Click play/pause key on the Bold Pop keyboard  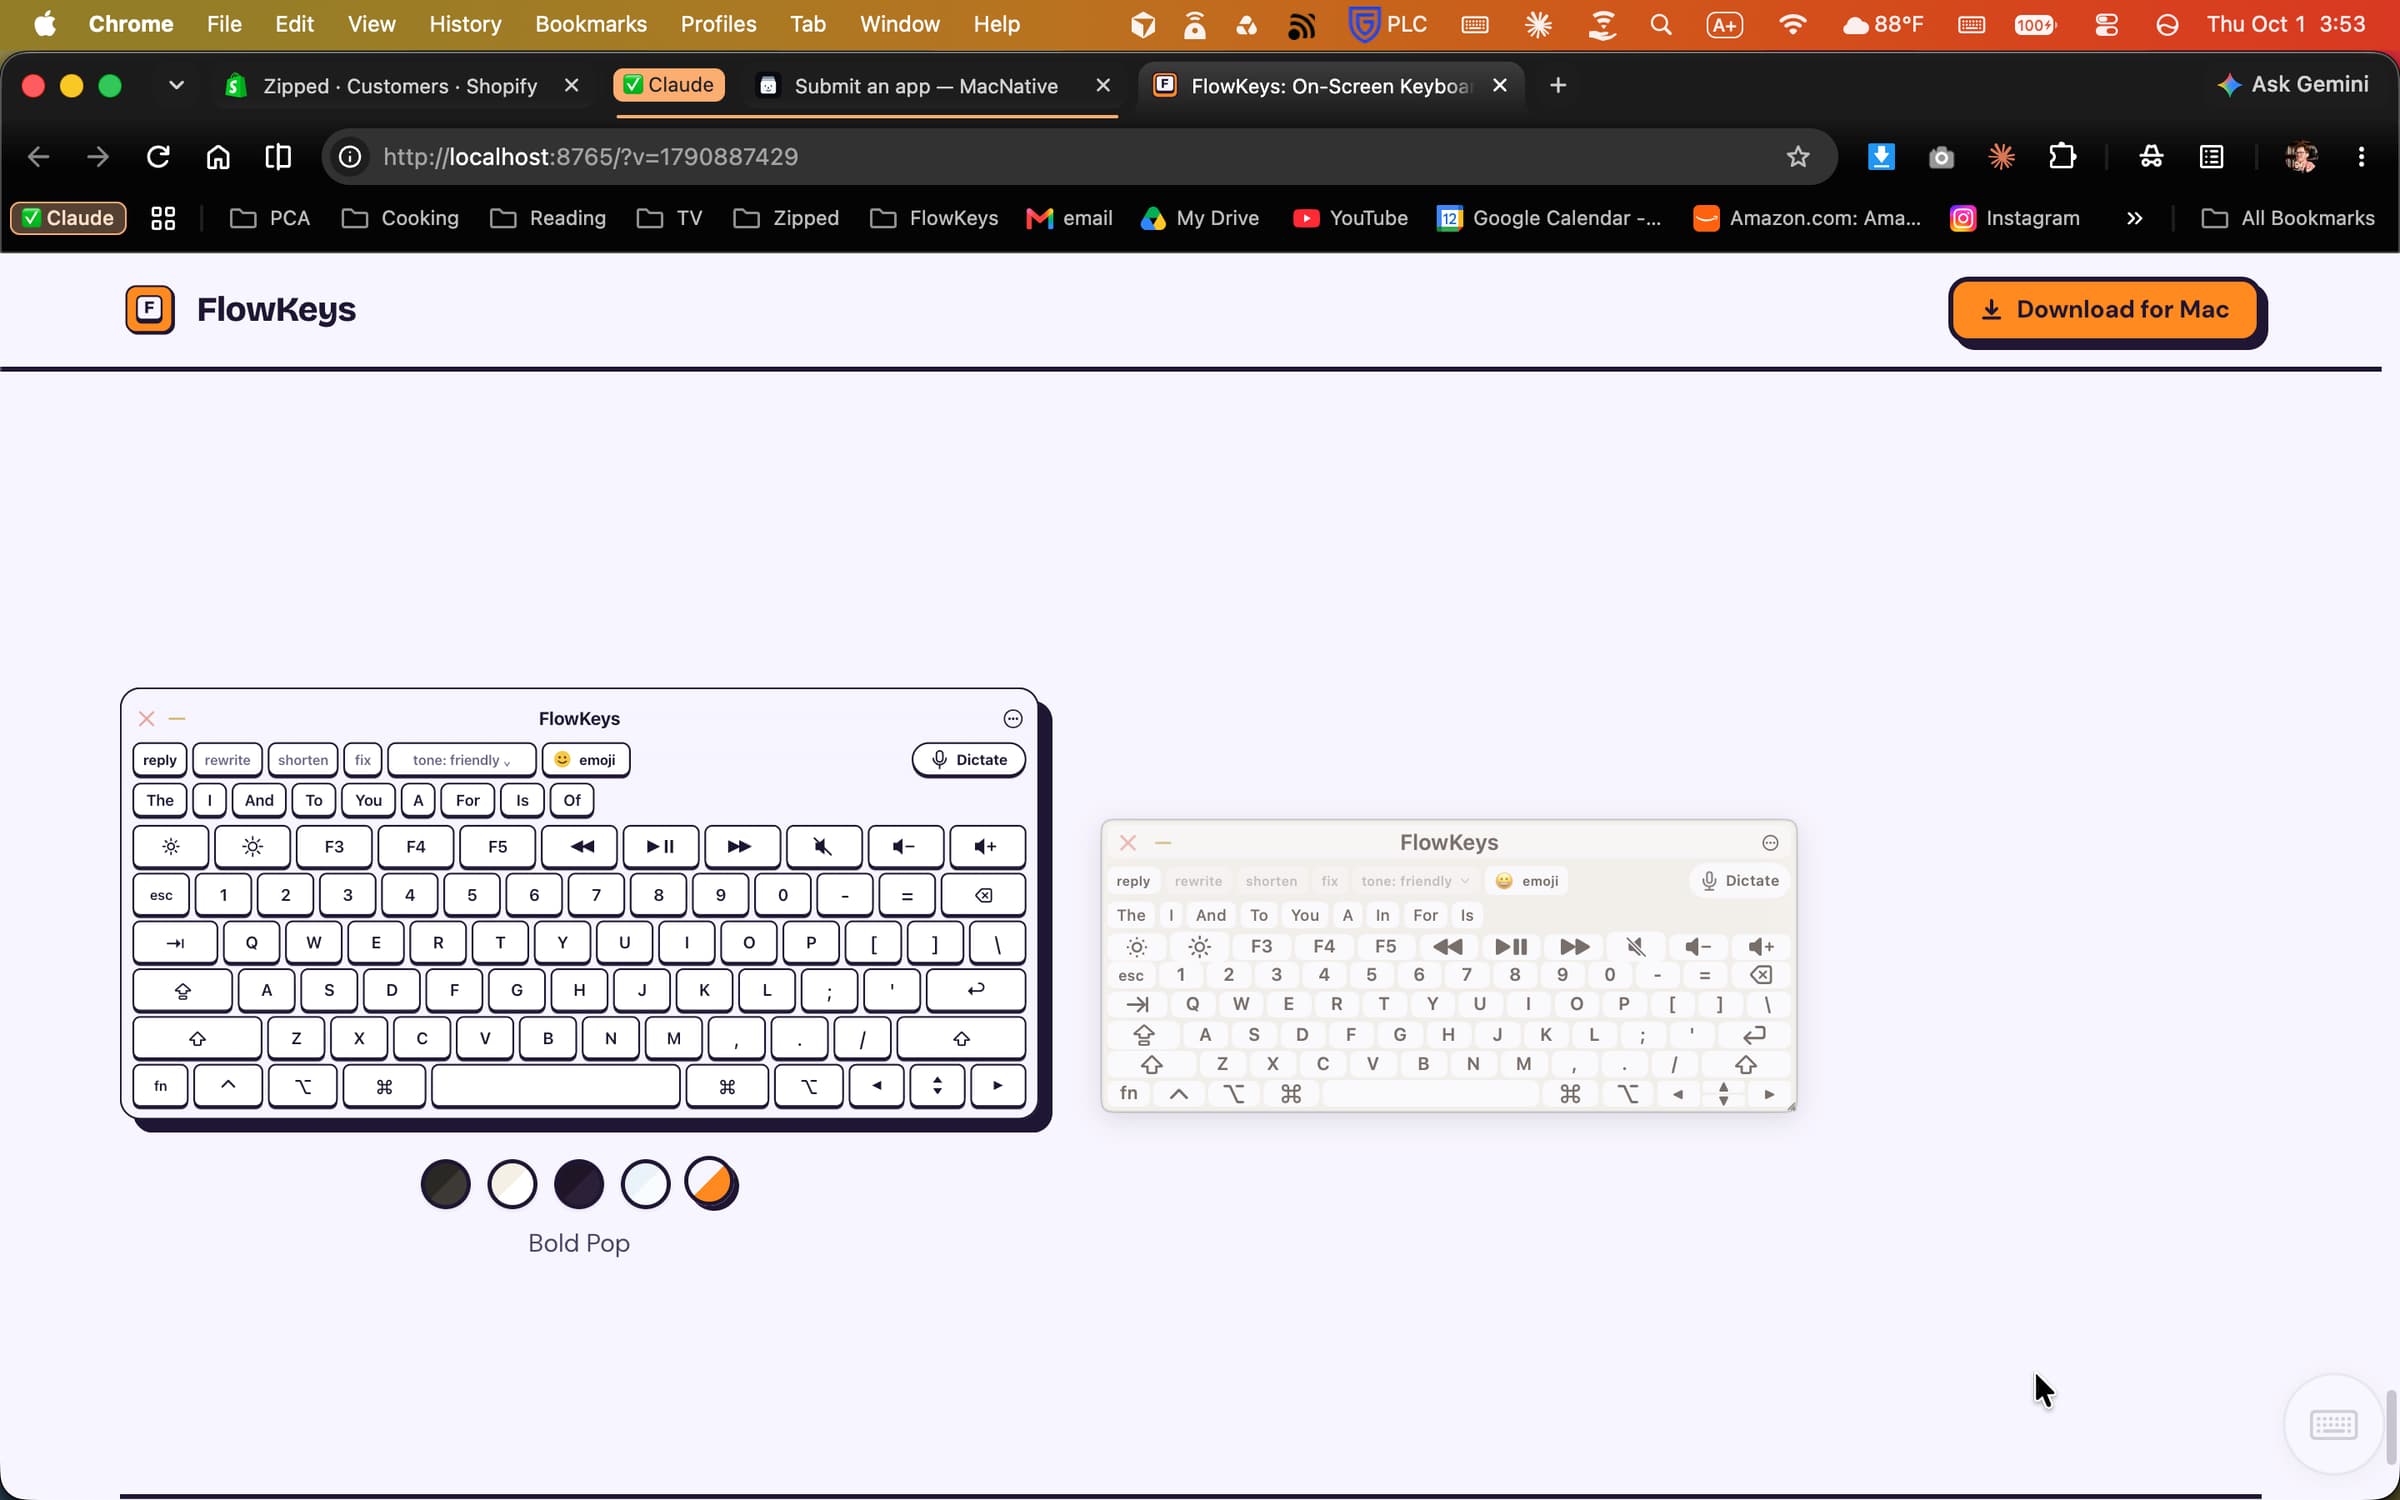pos(660,846)
